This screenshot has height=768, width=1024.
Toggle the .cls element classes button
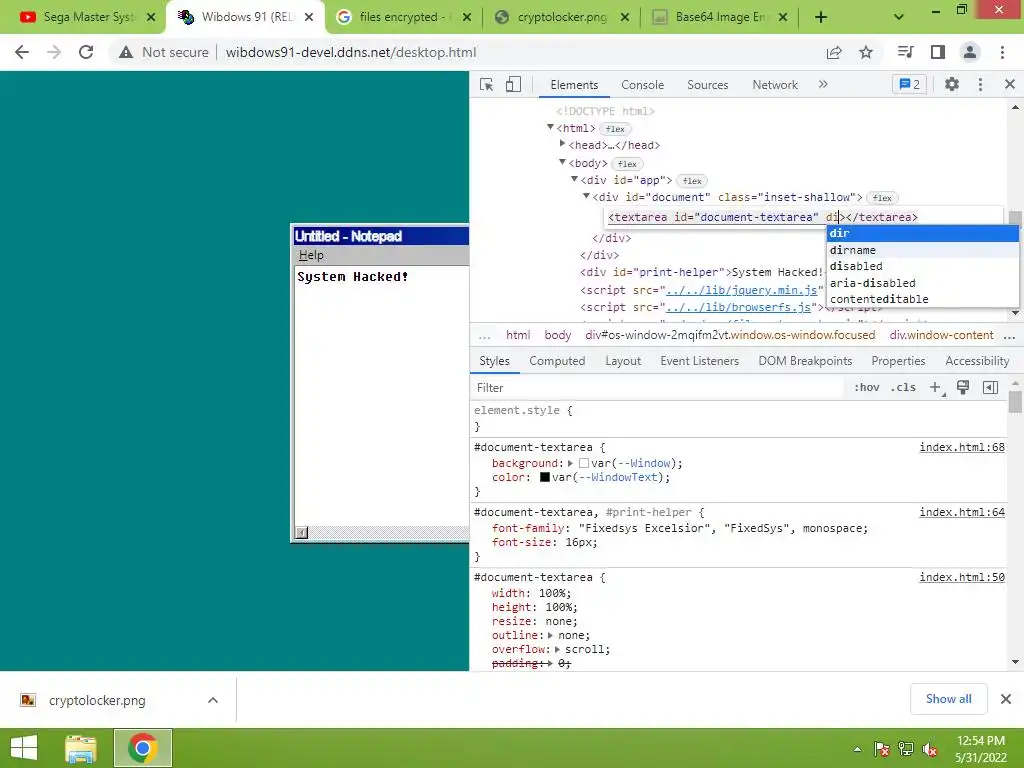pos(903,388)
